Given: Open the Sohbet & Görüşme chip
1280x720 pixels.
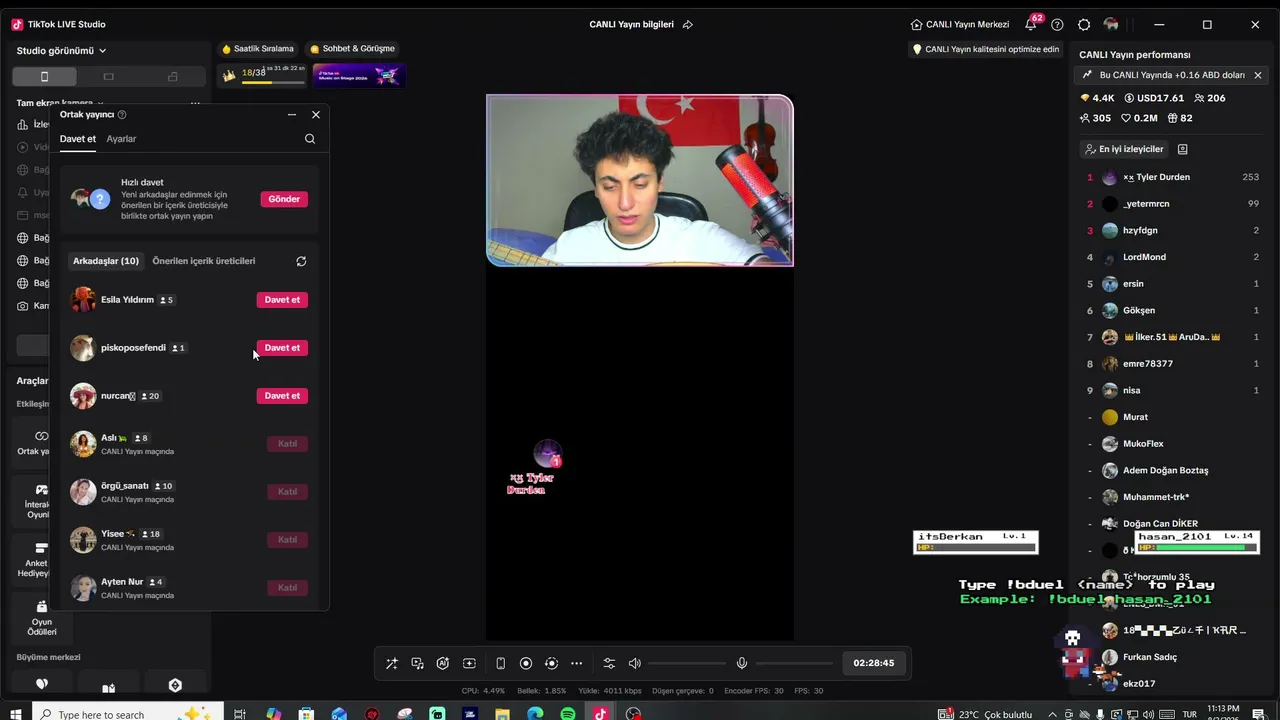Looking at the screenshot, I should click(353, 49).
